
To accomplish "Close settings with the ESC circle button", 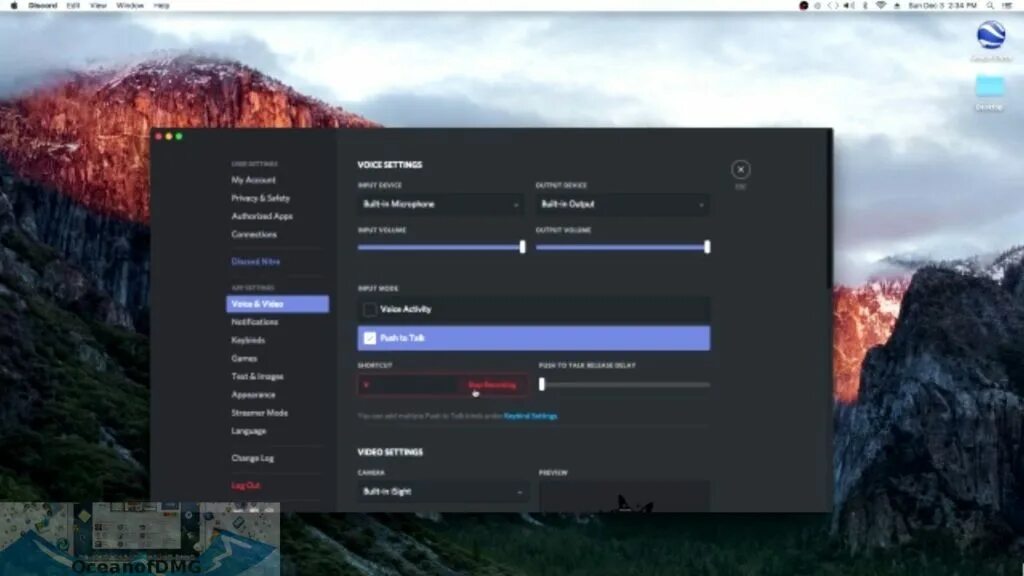I will click(x=741, y=170).
